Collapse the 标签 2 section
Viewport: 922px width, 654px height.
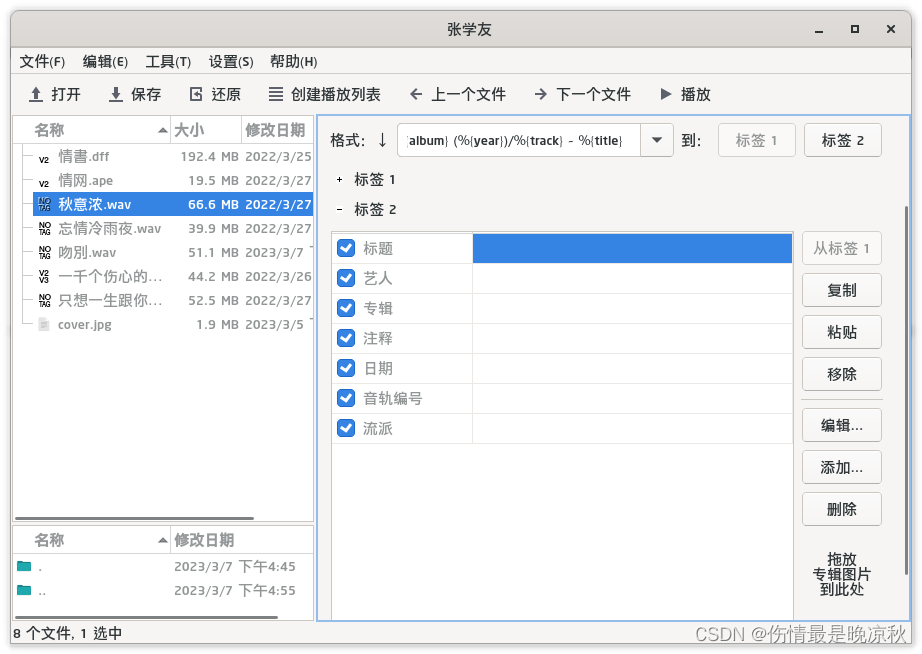pyautogui.click(x=339, y=210)
